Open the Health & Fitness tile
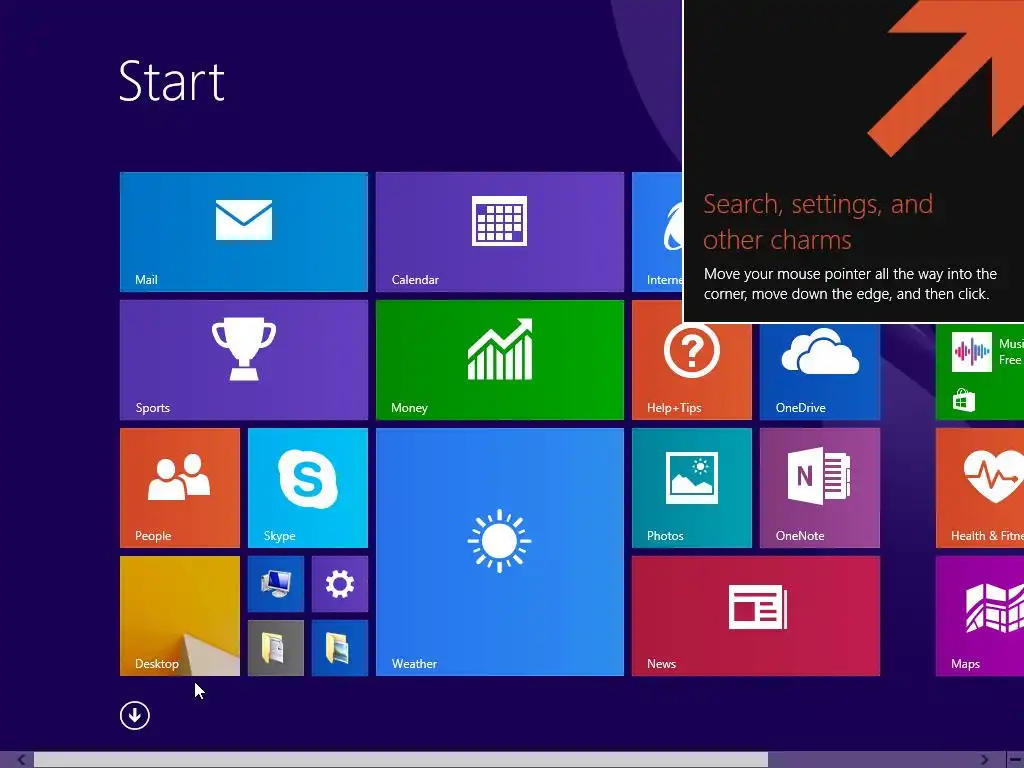This screenshot has height=768, width=1024. (980, 488)
